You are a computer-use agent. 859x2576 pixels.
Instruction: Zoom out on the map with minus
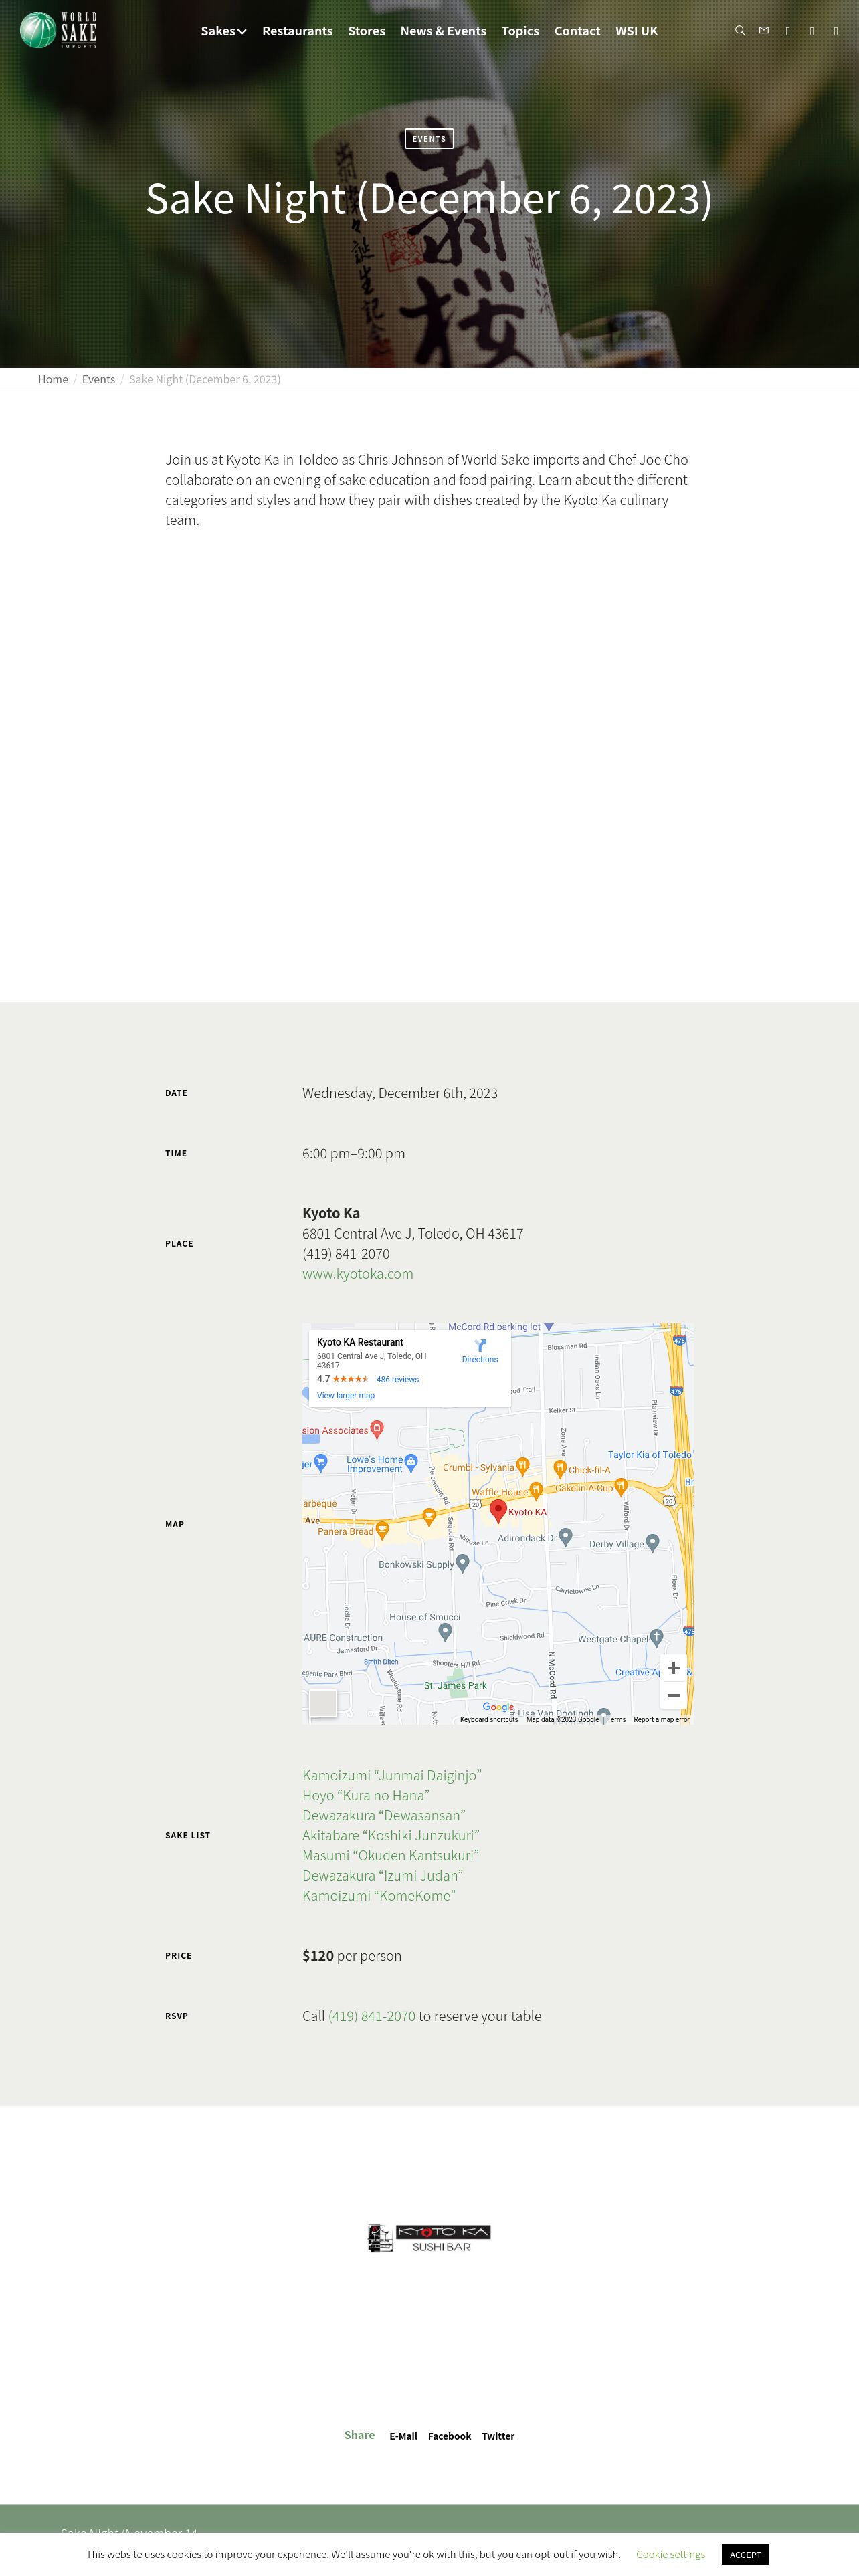coord(673,1695)
